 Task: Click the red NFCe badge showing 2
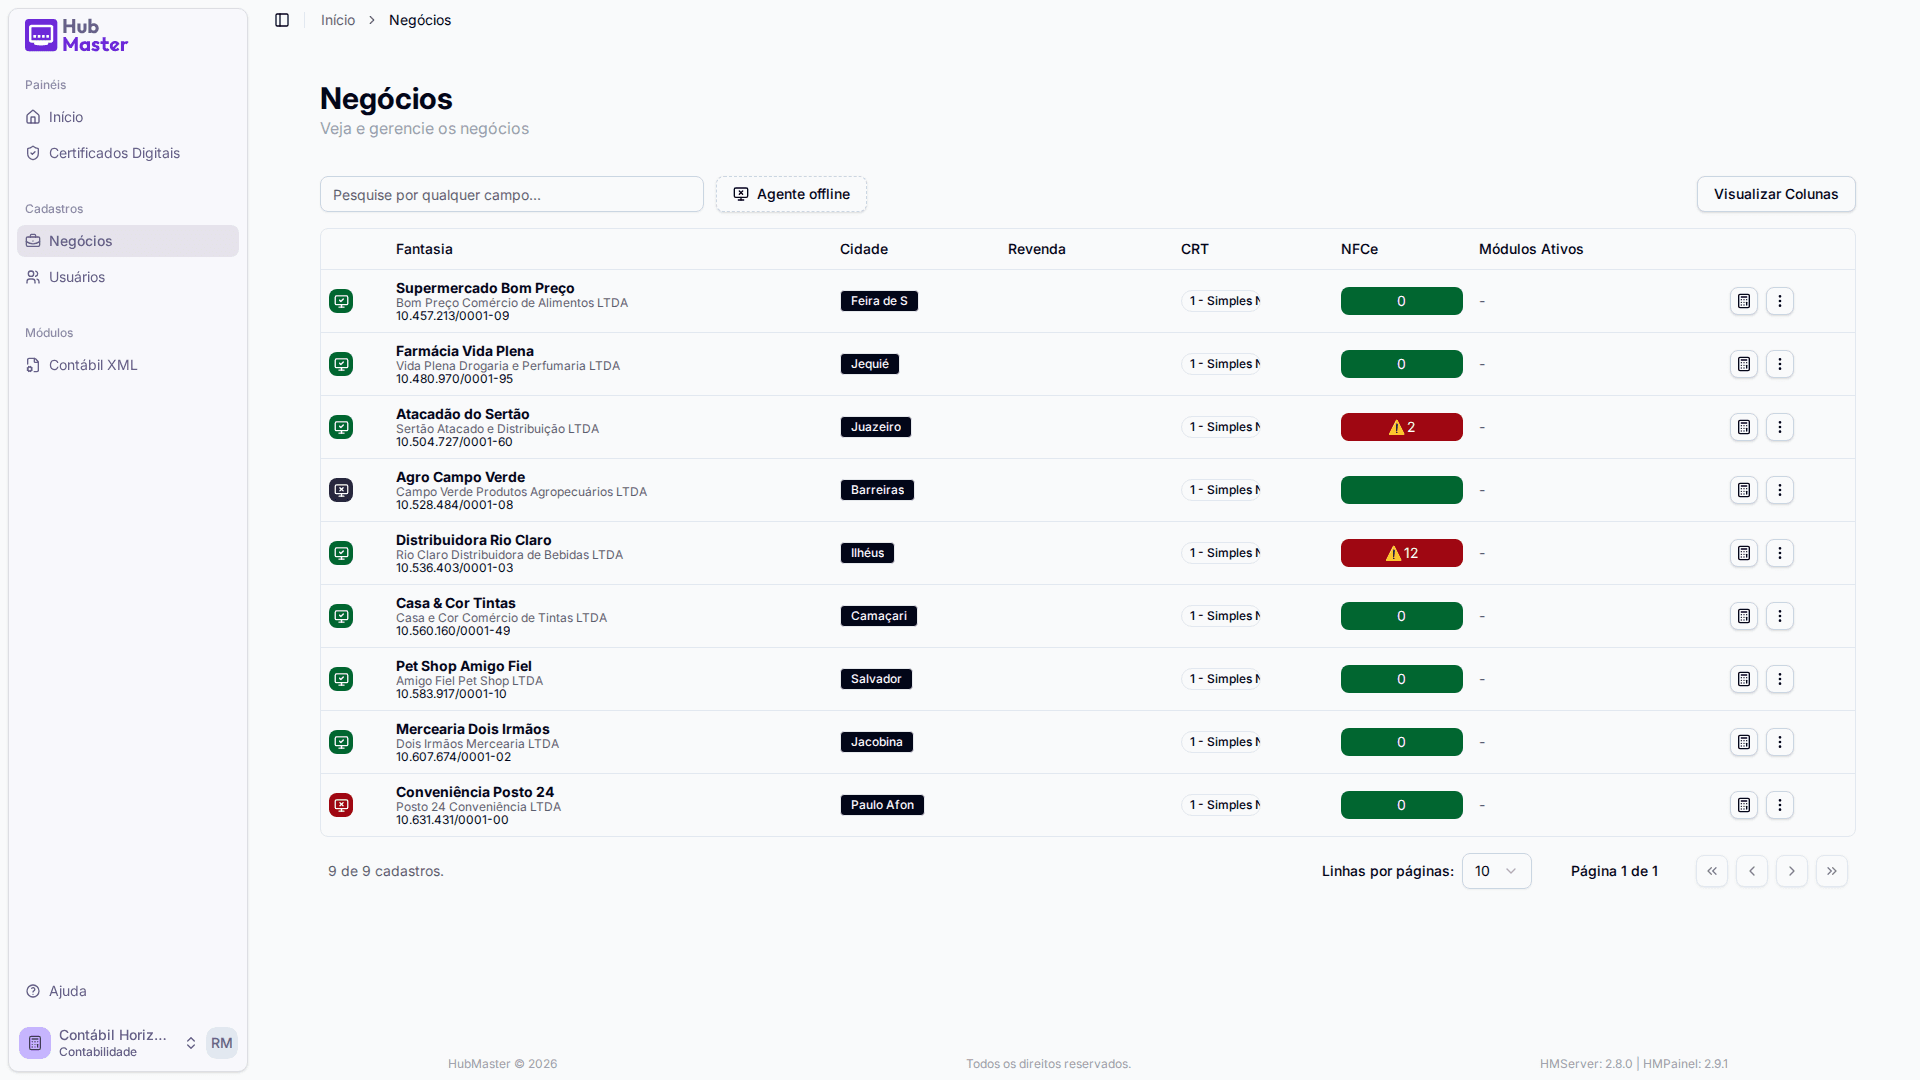(1401, 427)
